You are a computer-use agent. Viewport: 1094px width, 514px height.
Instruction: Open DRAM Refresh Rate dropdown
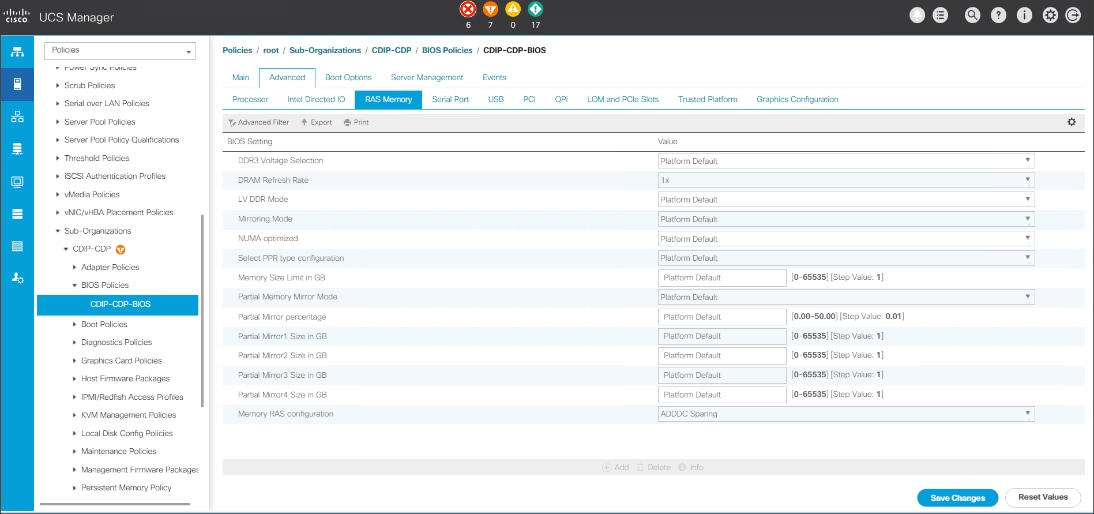coord(846,180)
